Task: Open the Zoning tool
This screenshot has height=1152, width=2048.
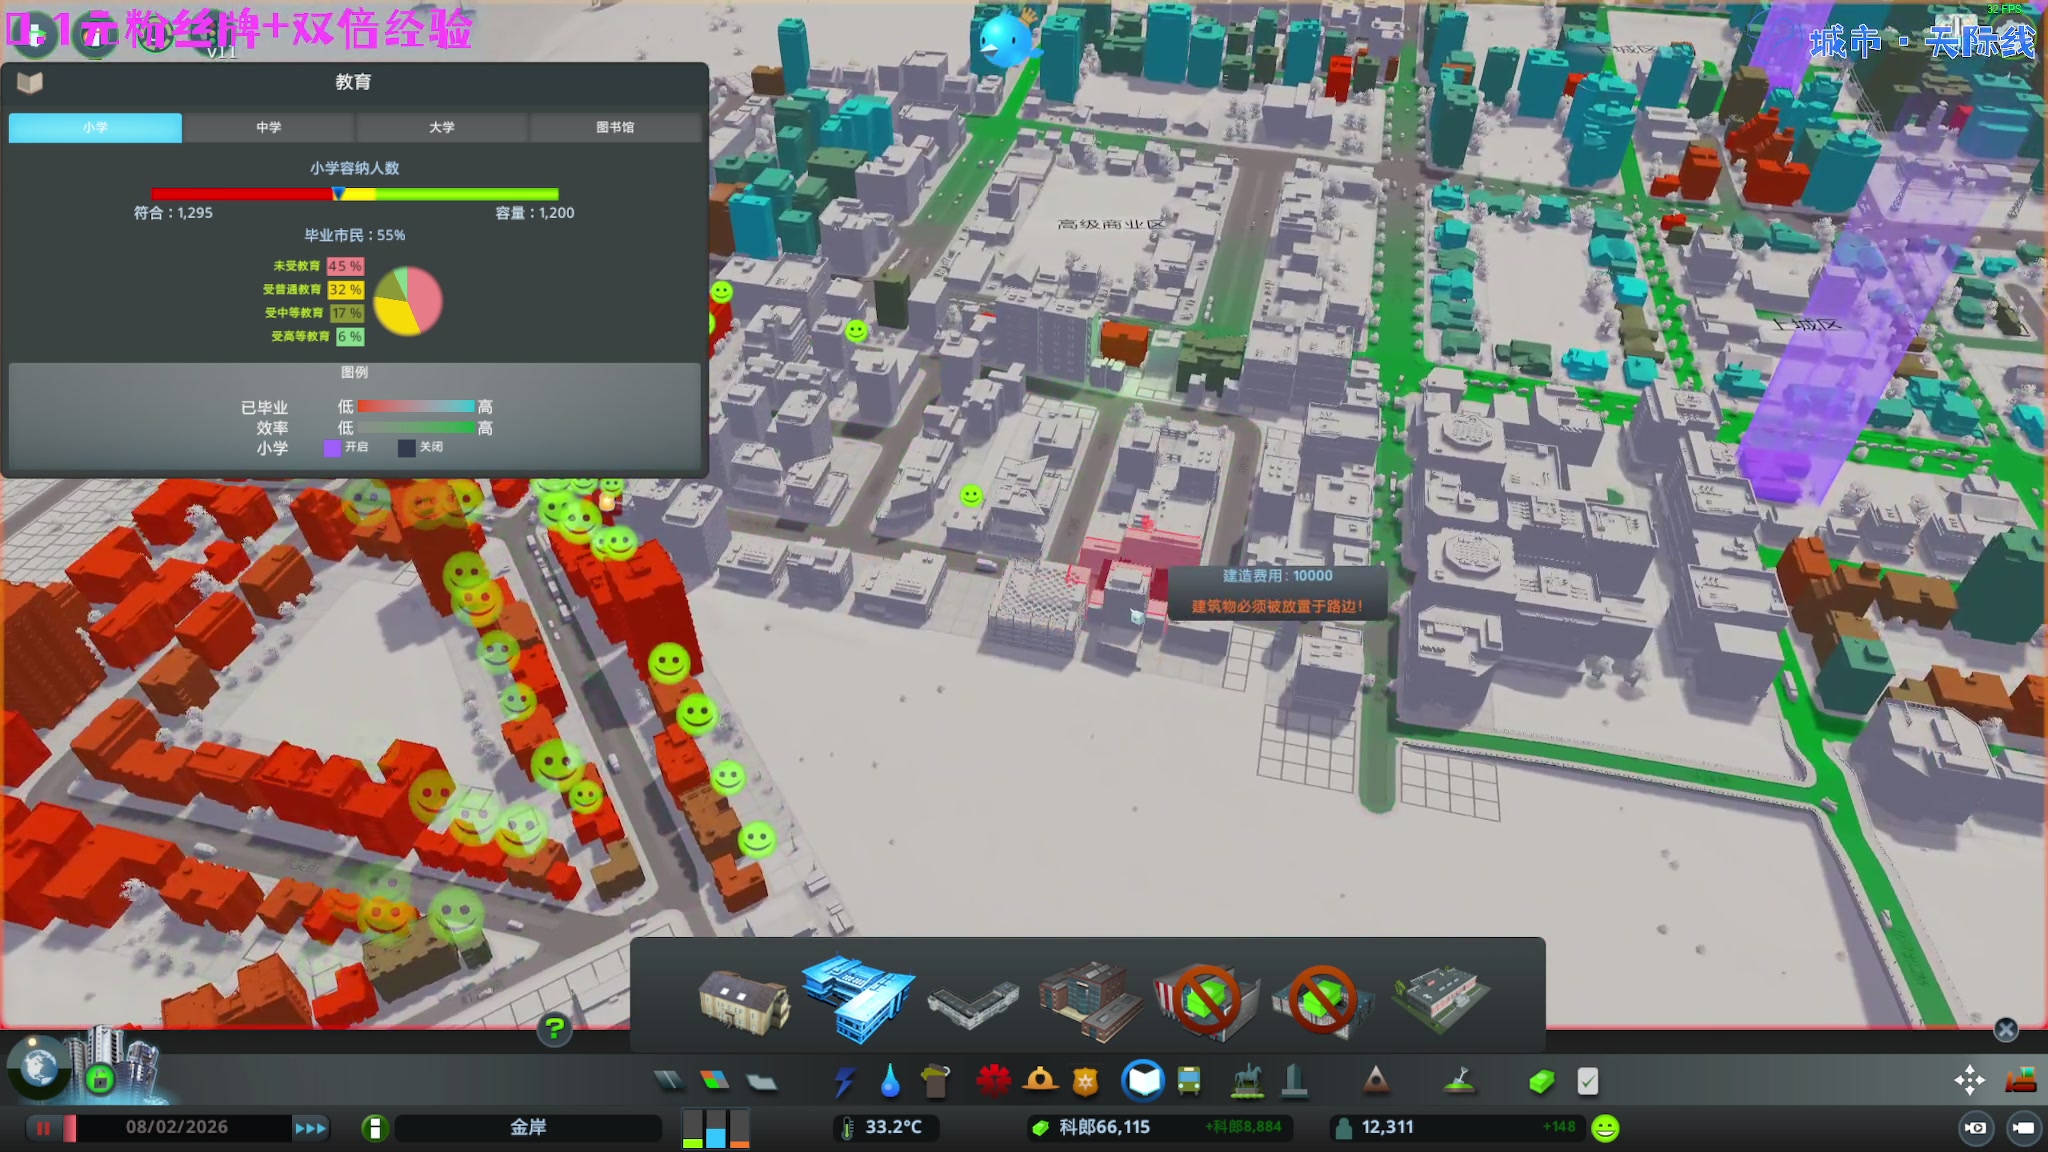Action: tap(714, 1081)
